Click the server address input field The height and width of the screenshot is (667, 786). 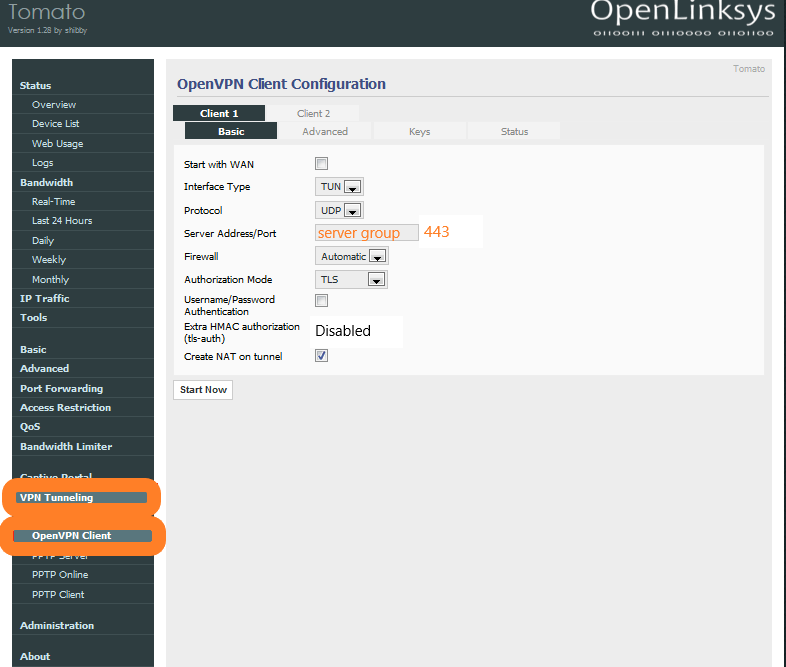[x=367, y=233]
